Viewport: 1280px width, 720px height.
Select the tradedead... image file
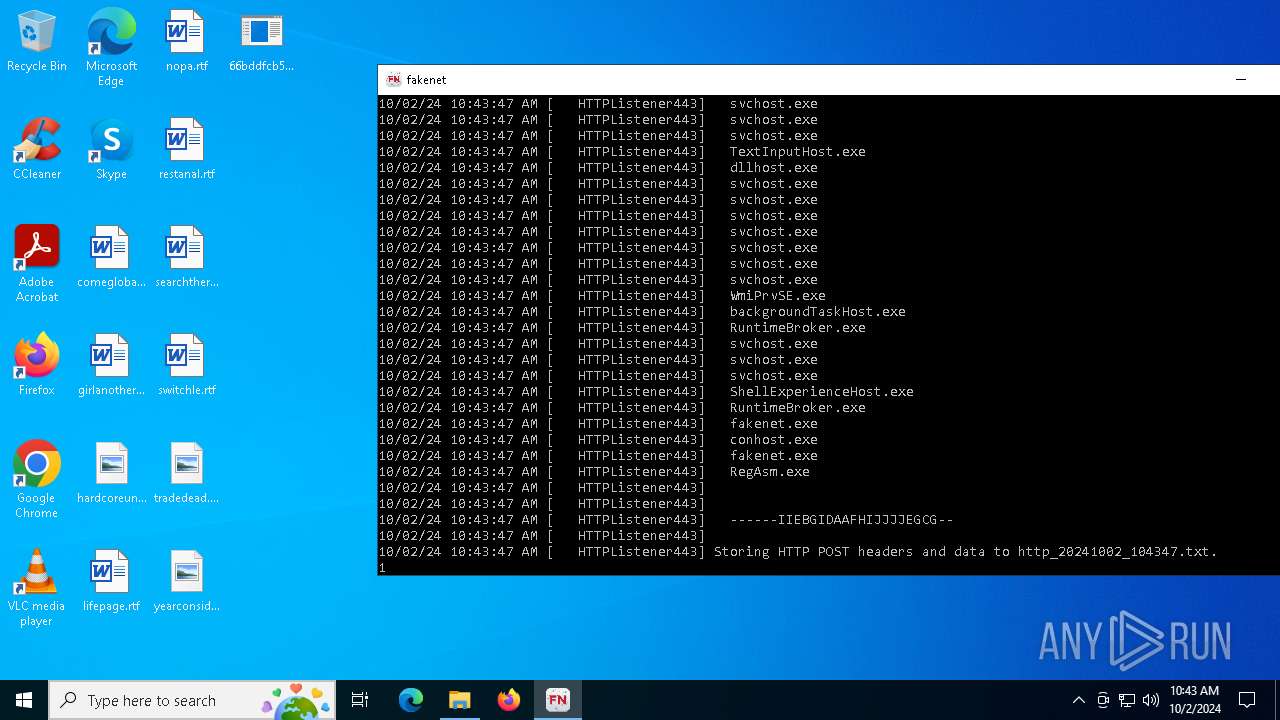click(x=186, y=474)
